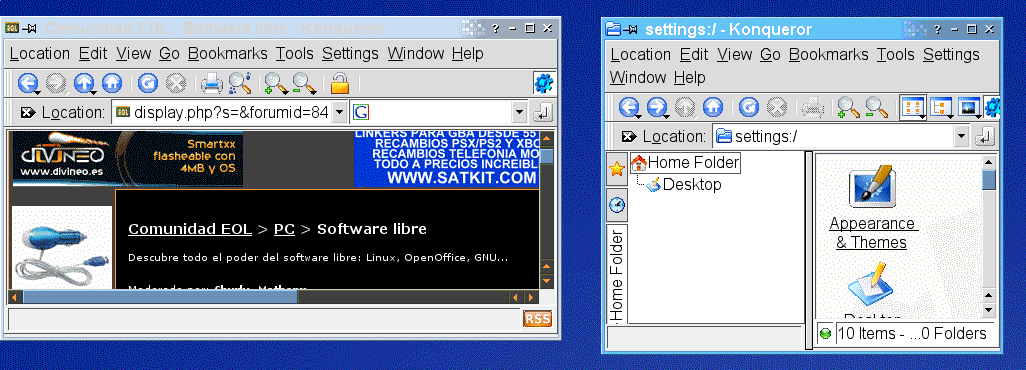Screen dimensions: 1026x370
Task: Go back in settings:/ window
Action: pyautogui.click(x=629, y=106)
